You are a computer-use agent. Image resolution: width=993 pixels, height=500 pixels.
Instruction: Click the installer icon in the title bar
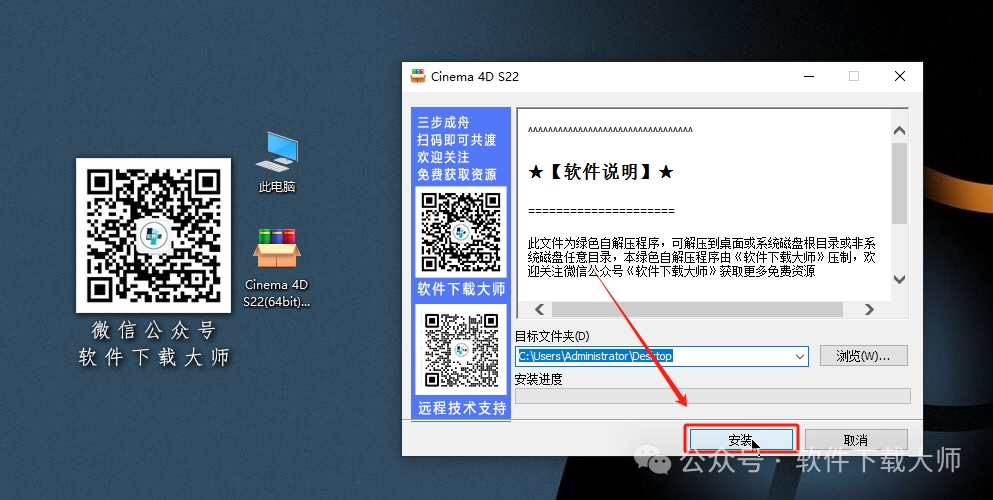[x=418, y=76]
